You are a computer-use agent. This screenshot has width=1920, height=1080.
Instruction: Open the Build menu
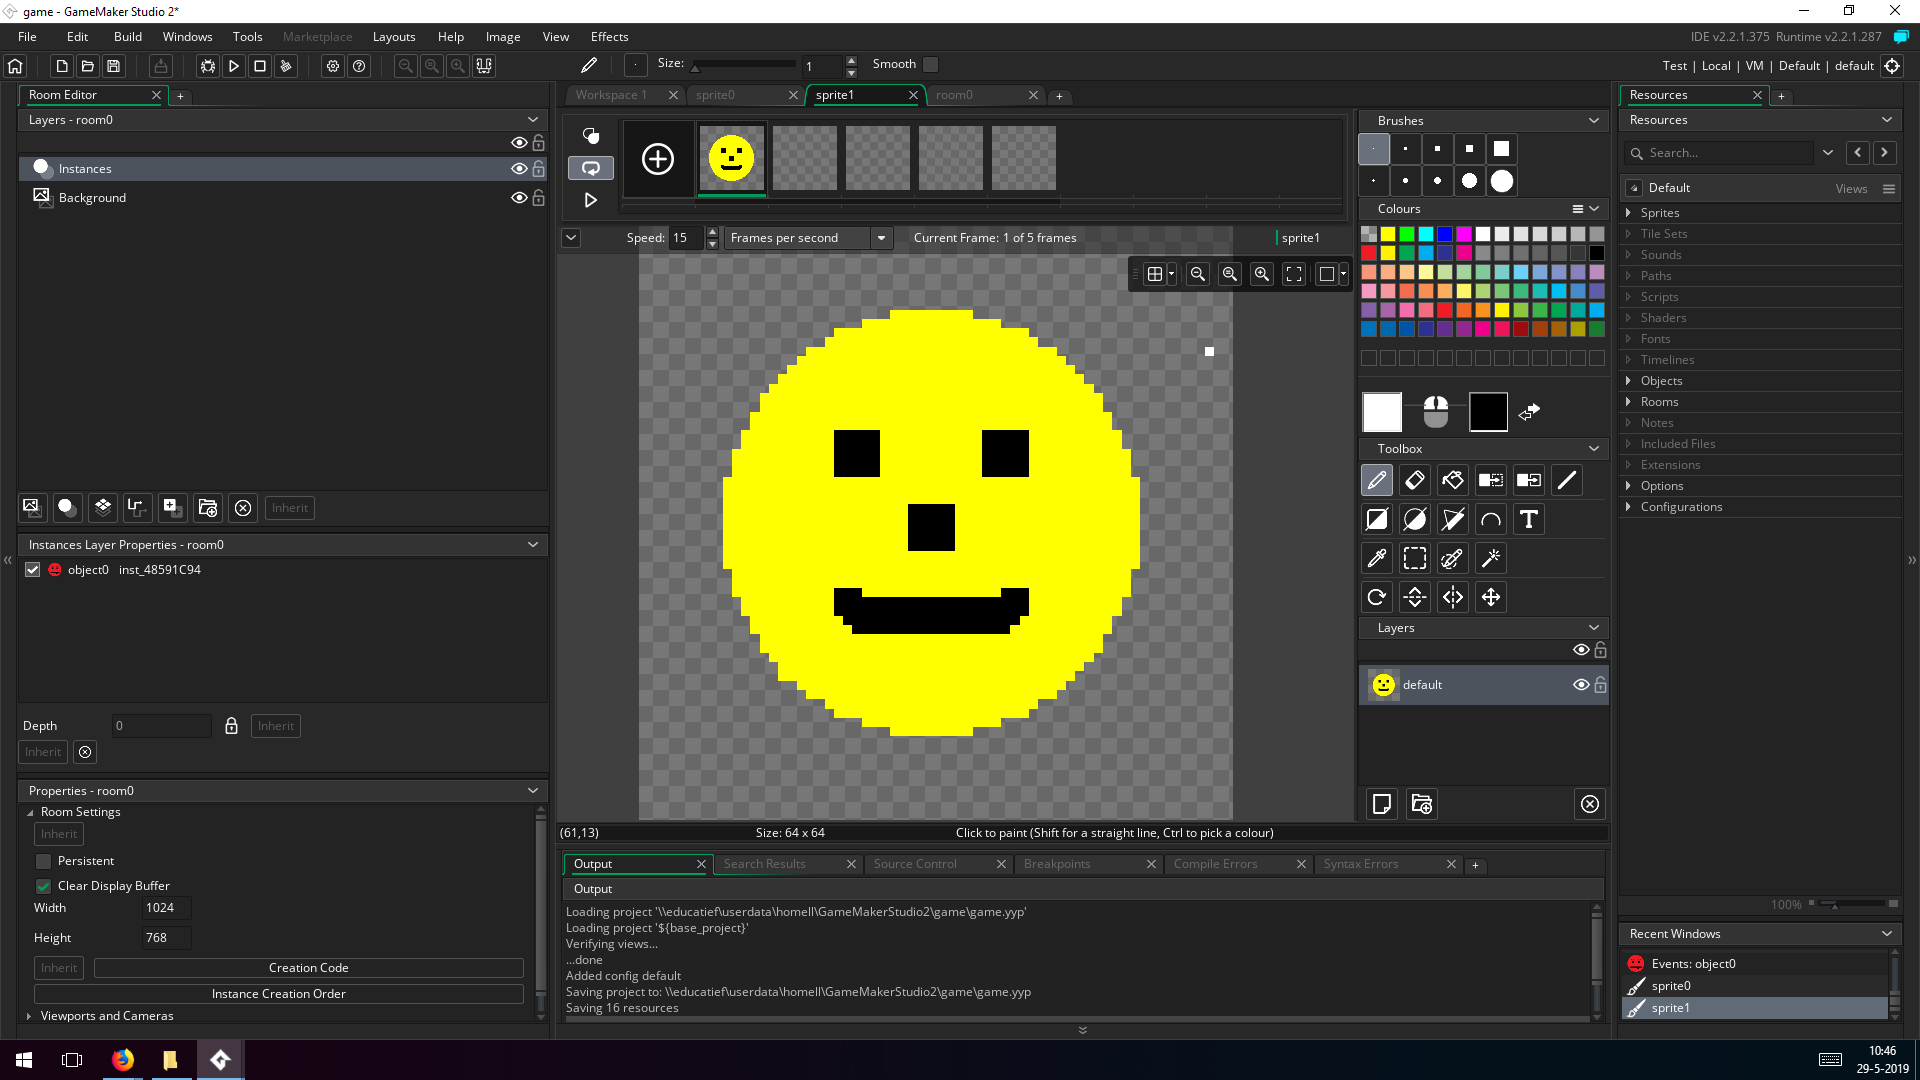127,37
